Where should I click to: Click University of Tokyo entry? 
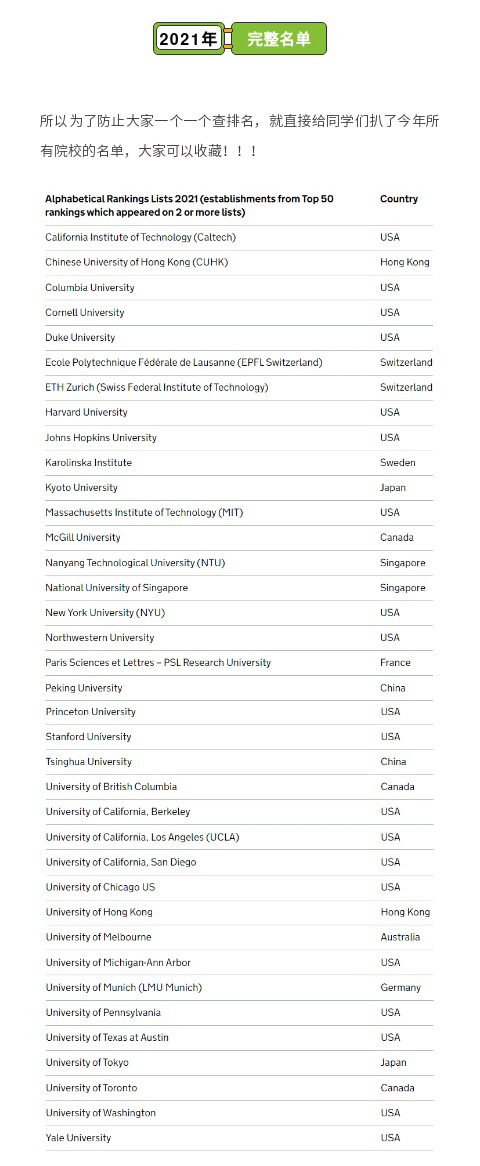[x=87, y=1063]
